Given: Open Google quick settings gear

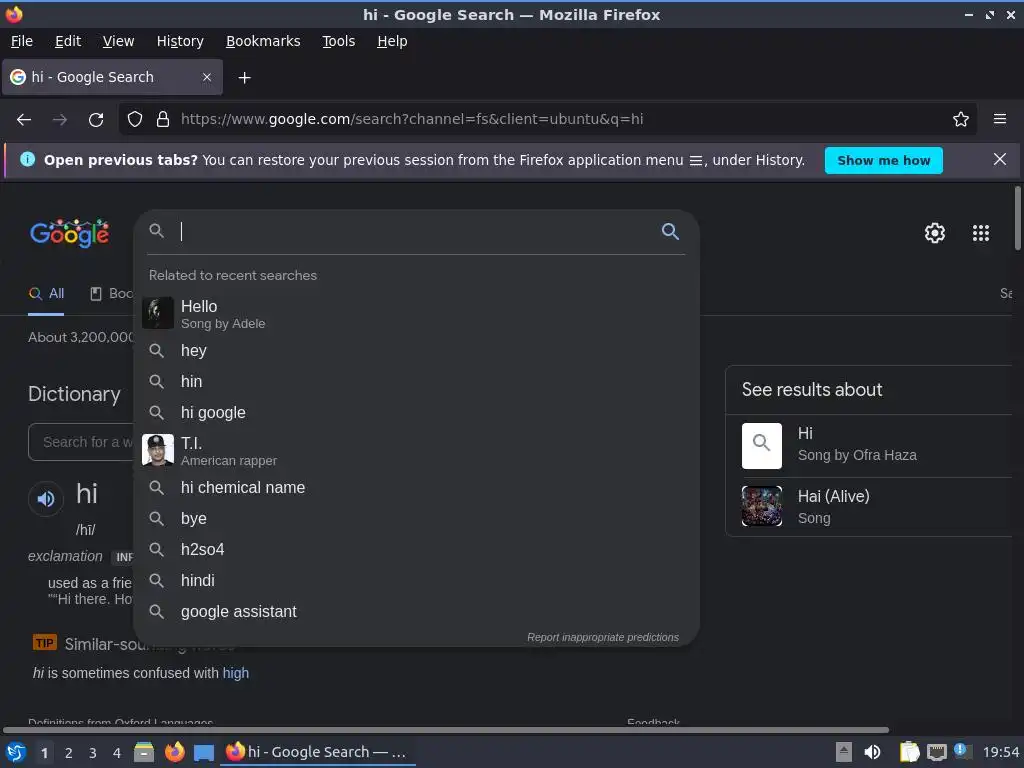Looking at the screenshot, I should pyautogui.click(x=935, y=233).
